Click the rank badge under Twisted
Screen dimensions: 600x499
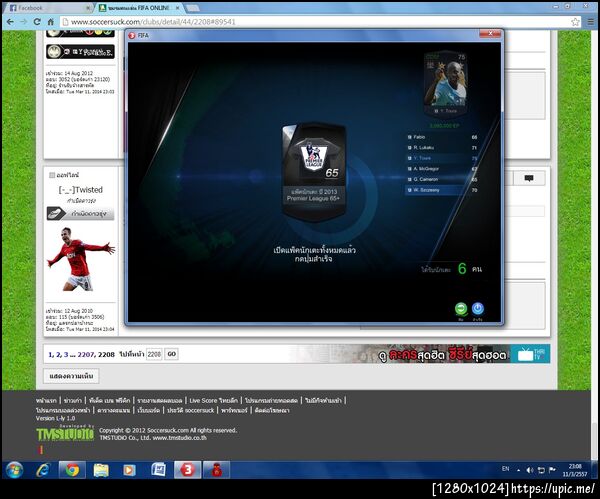pyautogui.click(x=81, y=214)
